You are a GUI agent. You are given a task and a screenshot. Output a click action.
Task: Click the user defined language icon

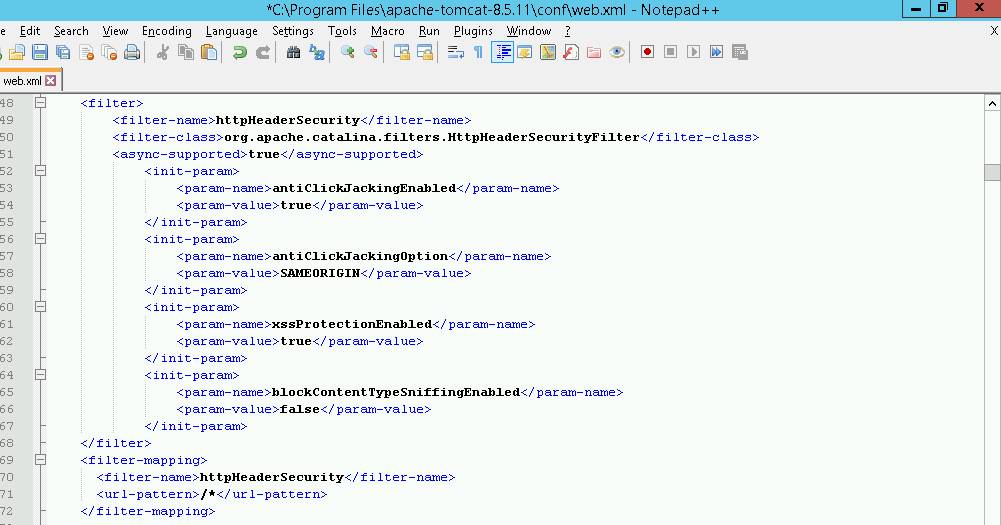coord(525,52)
